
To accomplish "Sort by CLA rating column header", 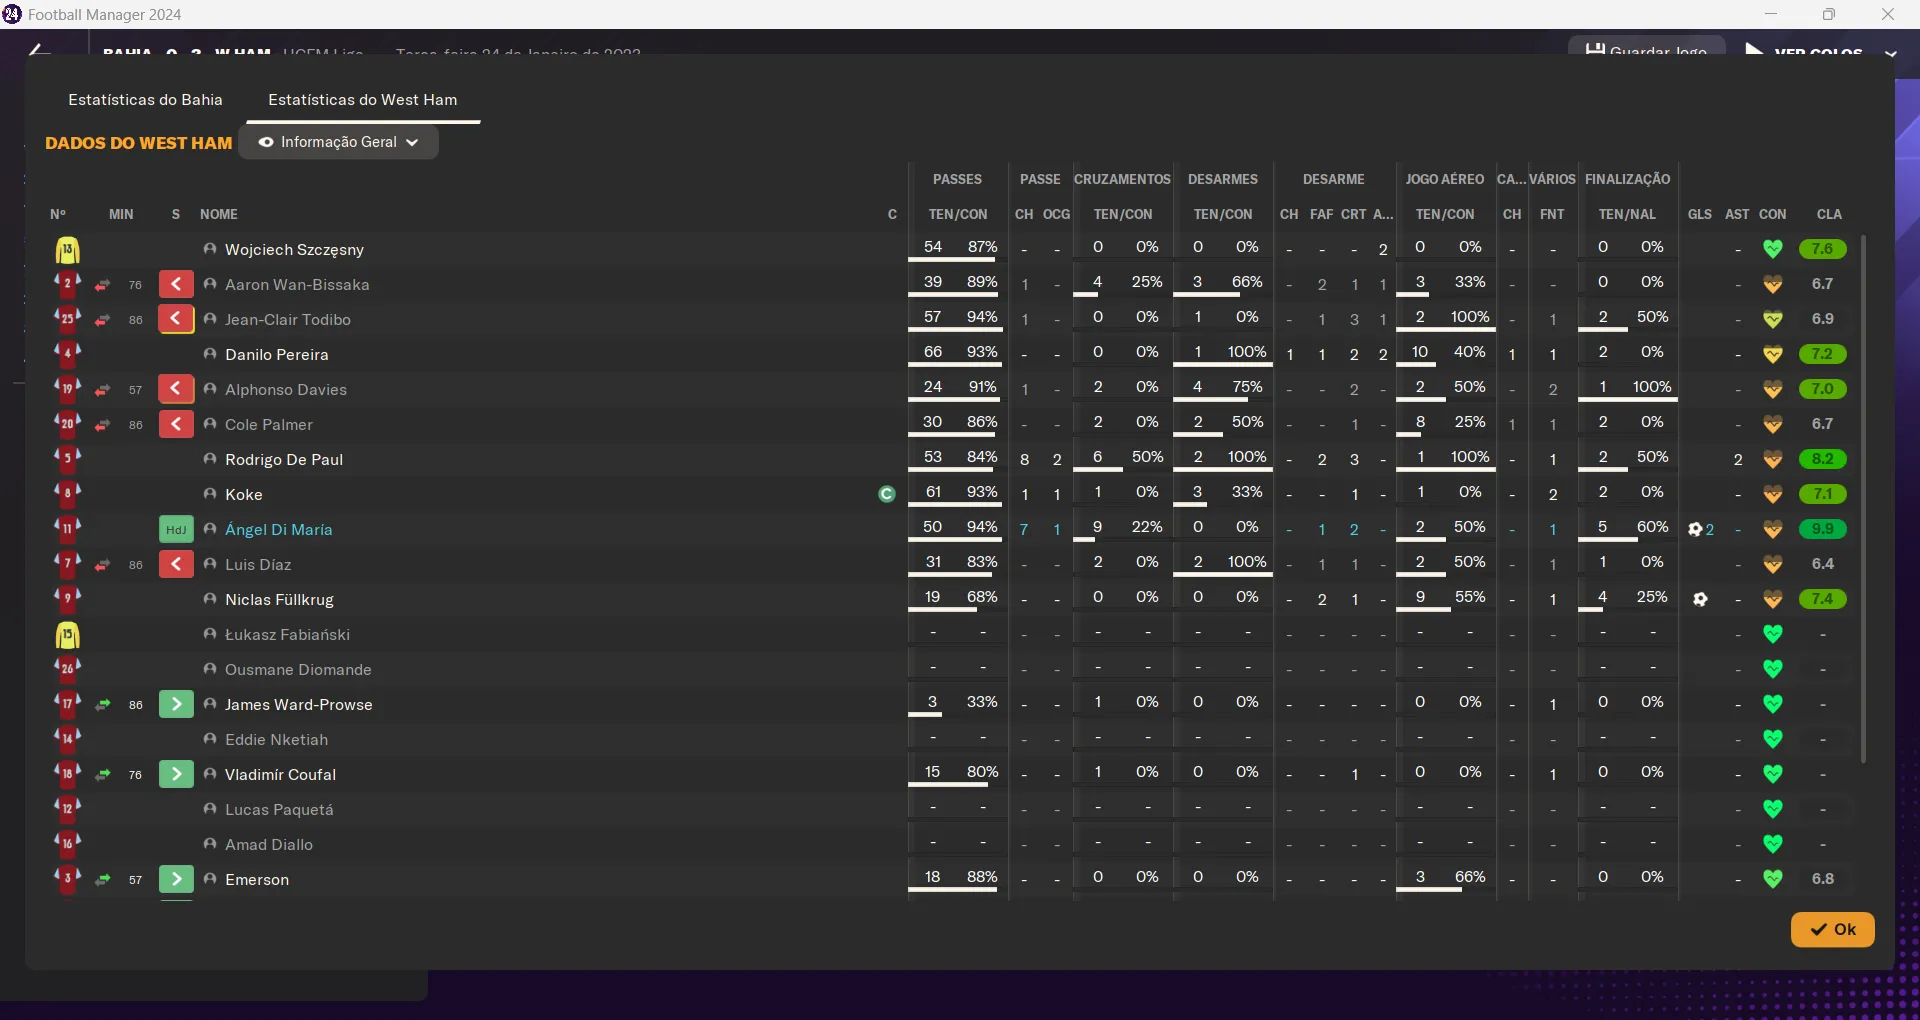I will click(1829, 214).
